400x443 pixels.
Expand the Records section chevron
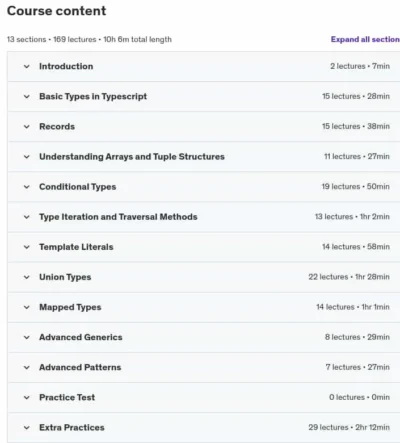tap(27, 127)
